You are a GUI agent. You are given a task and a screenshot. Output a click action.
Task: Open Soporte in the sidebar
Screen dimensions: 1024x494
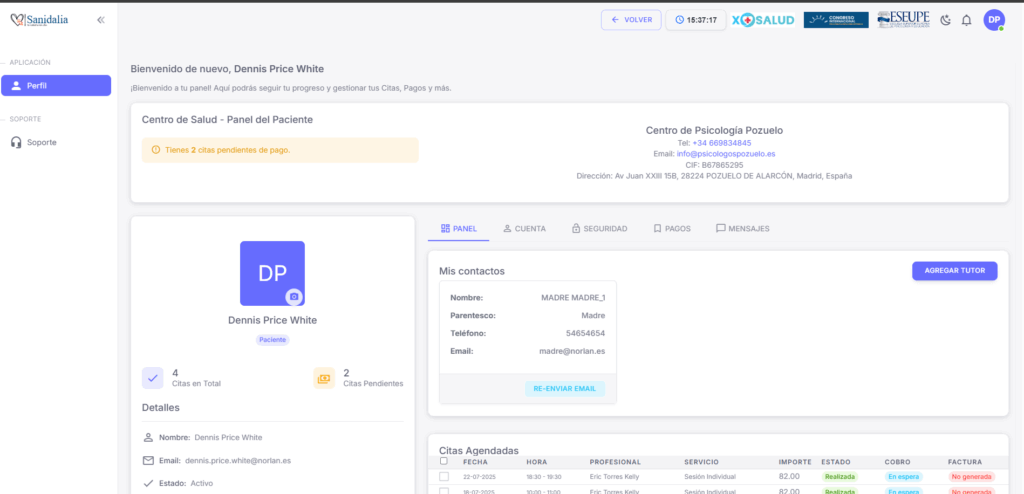[41, 142]
